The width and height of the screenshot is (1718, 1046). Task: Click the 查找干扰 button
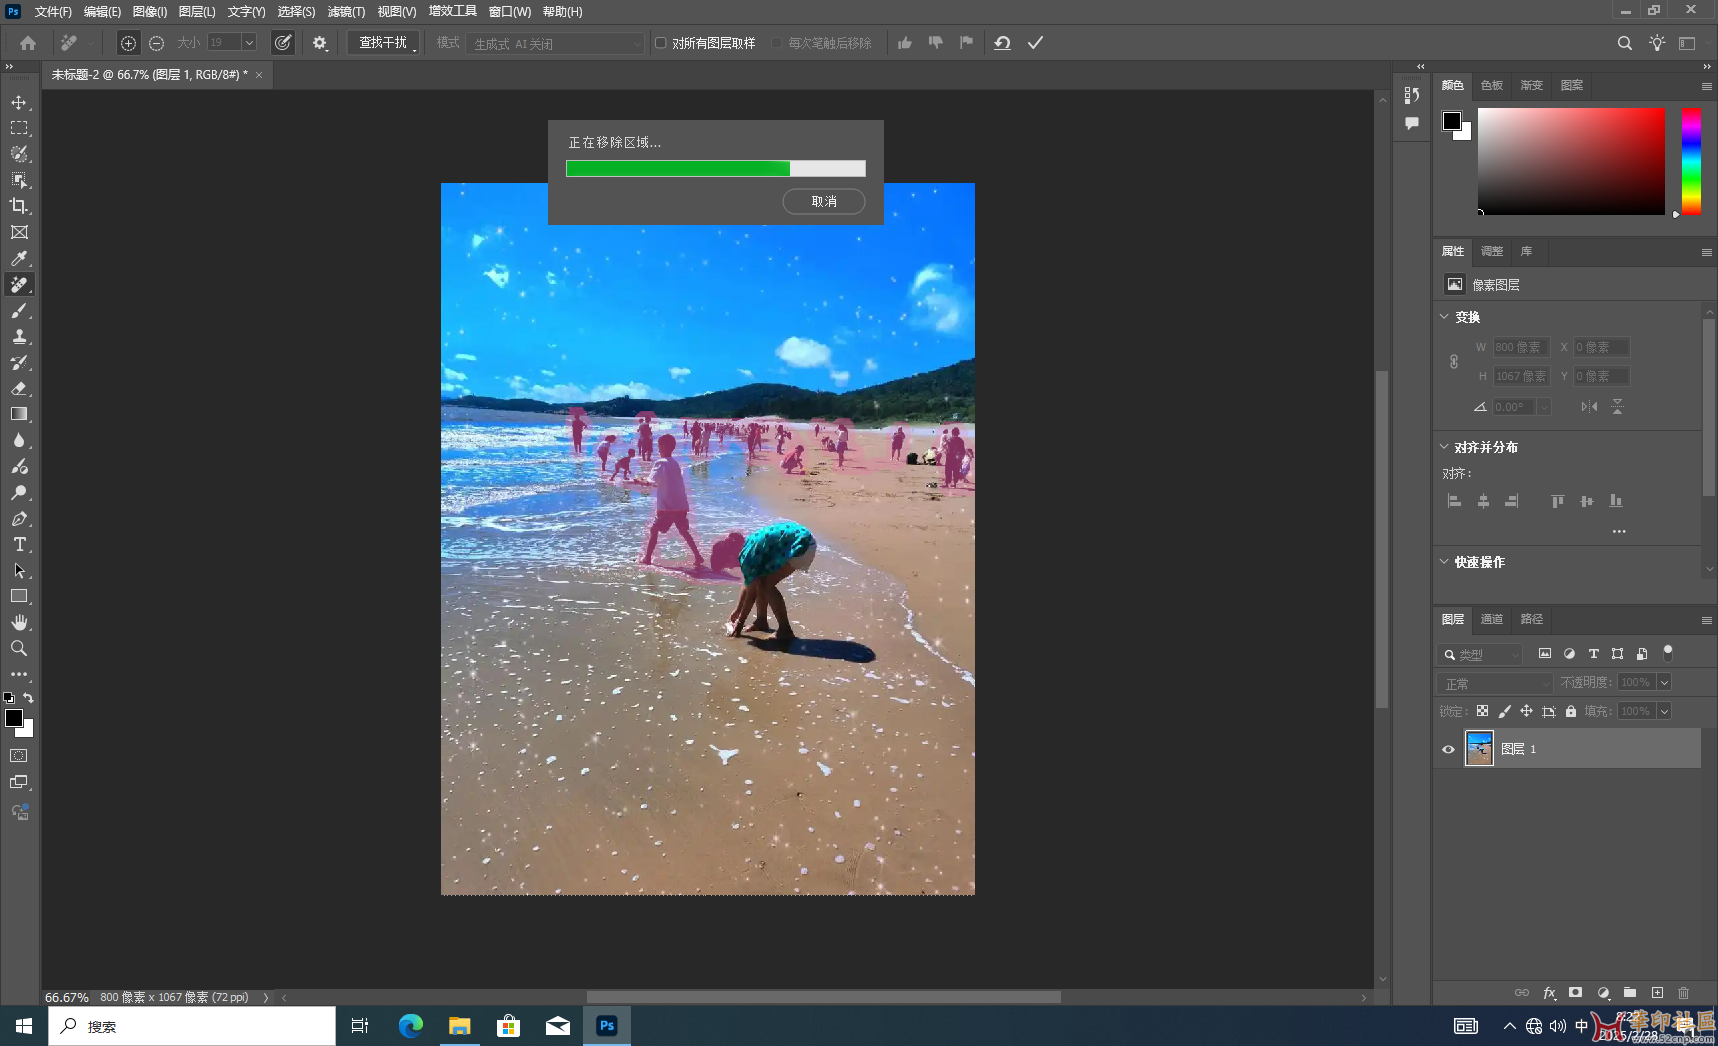click(383, 43)
